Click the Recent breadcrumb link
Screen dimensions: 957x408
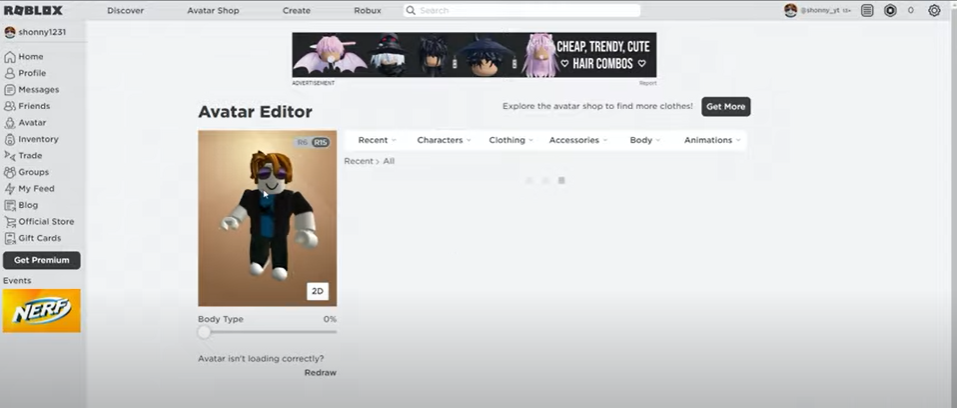click(x=358, y=161)
